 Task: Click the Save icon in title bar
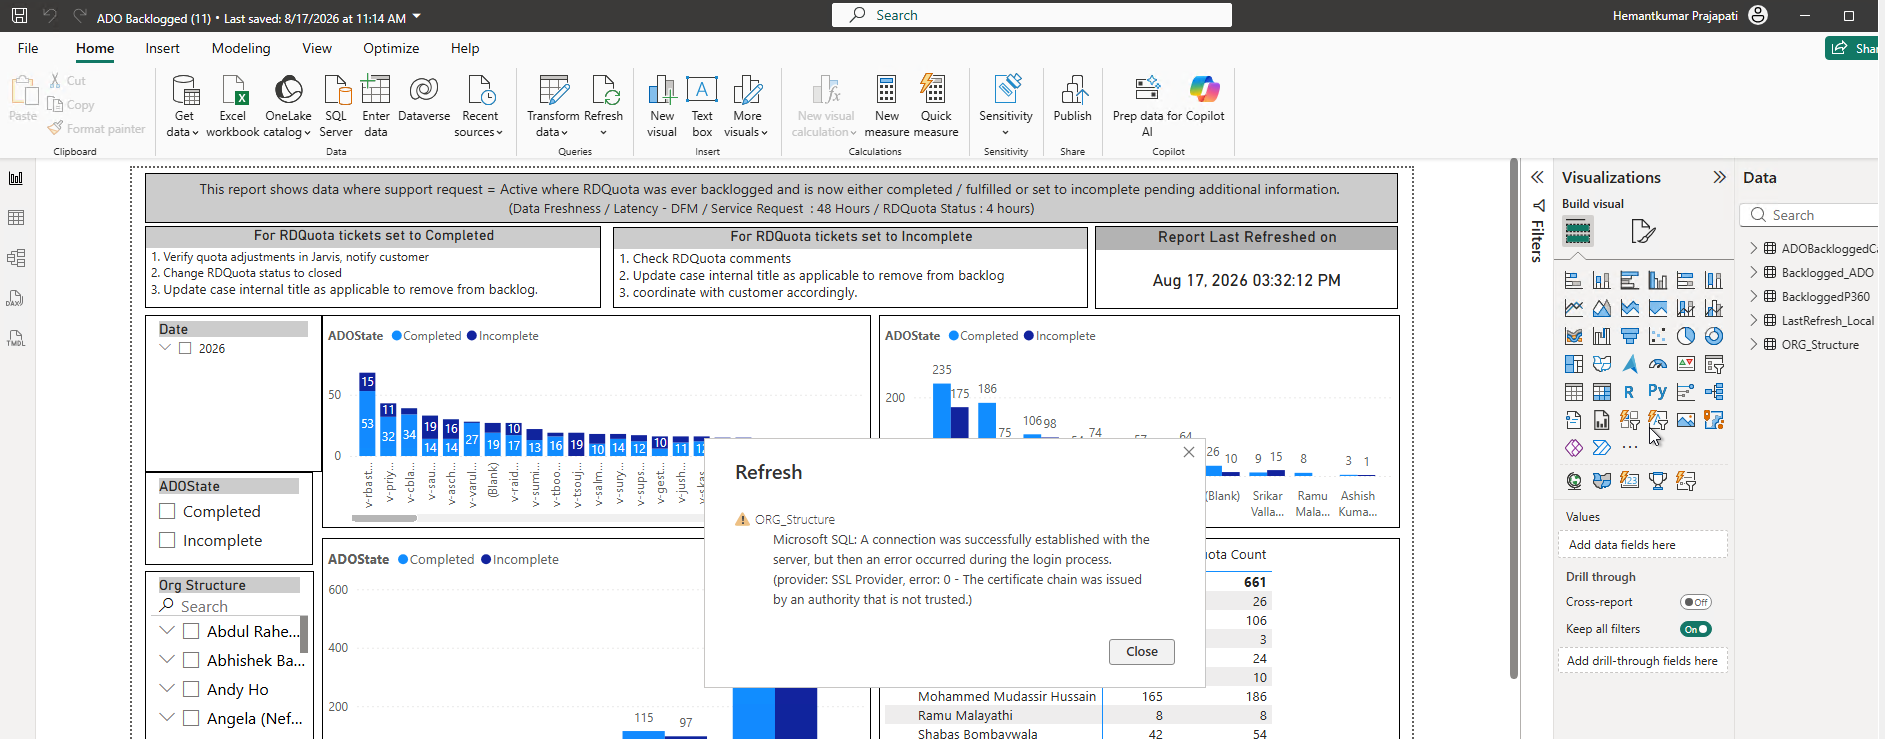pyautogui.click(x=19, y=16)
